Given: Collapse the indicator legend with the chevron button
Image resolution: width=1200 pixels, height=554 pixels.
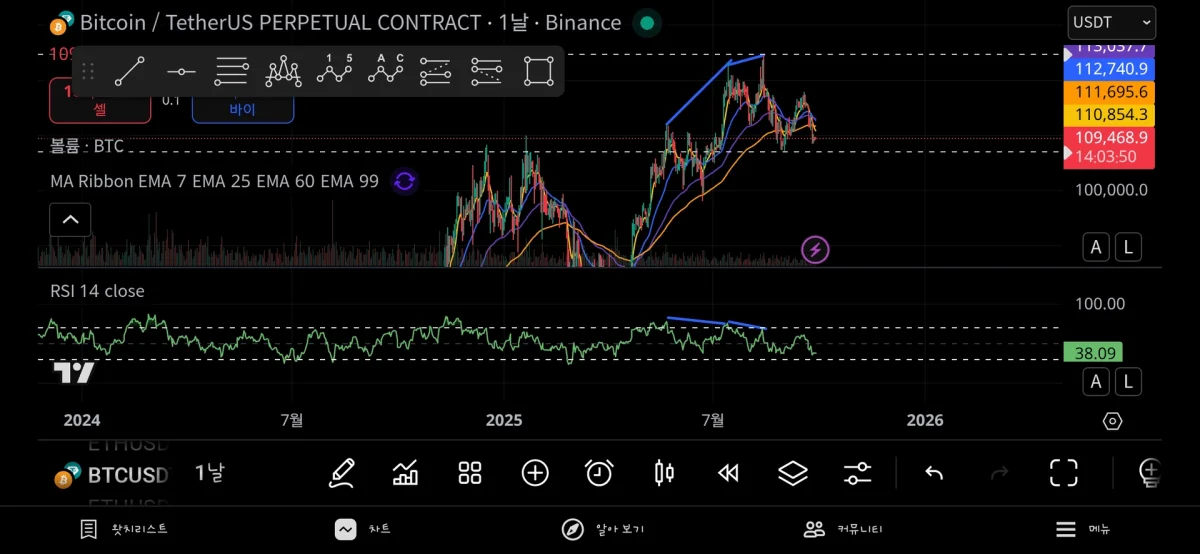Looking at the screenshot, I should [70, 219].
